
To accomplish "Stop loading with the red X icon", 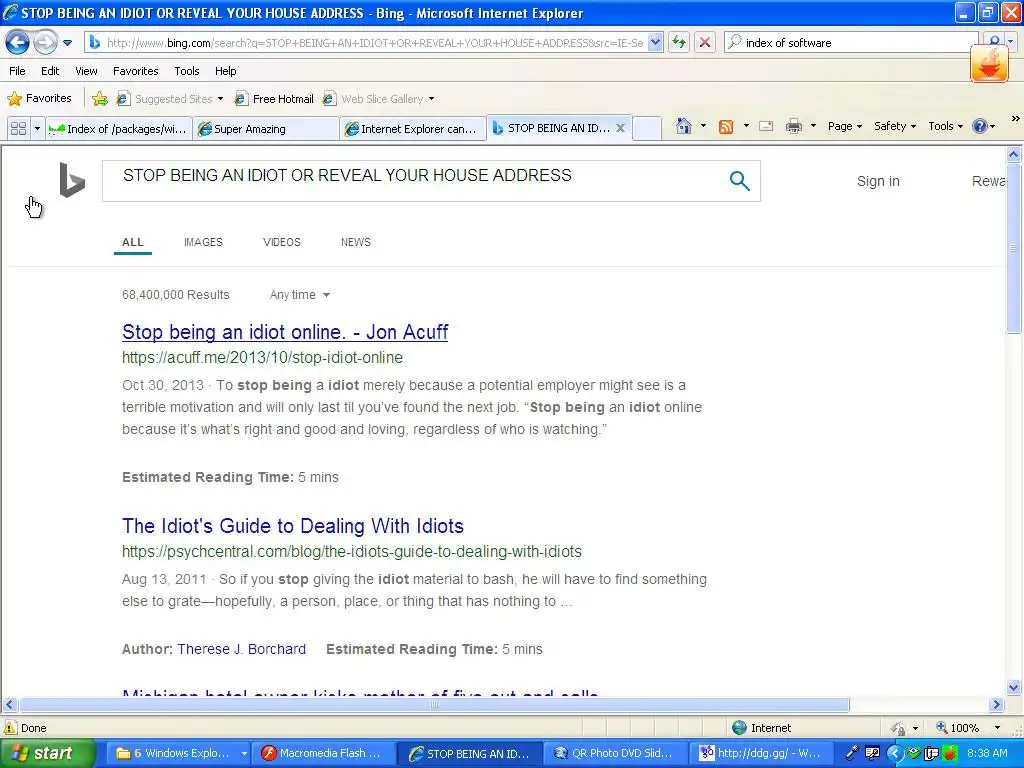I will click(705, 43).
